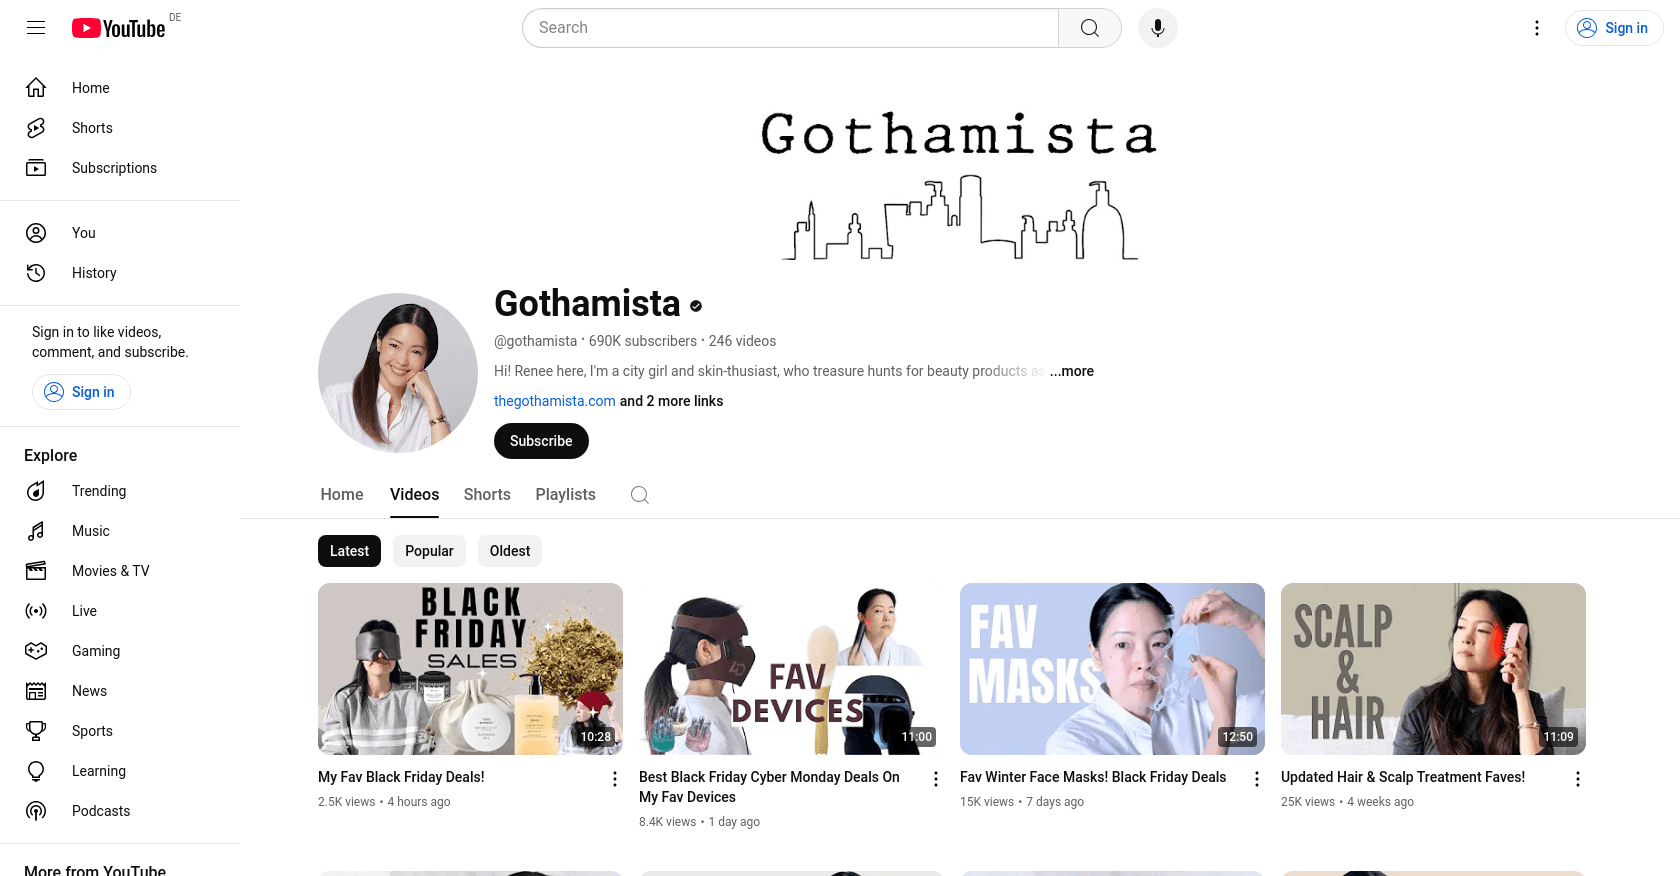The height and width of the screenshot is (876, 1680).
Task: Open options for Updated Hair & Scalp video
Action: click(1578, 779)
